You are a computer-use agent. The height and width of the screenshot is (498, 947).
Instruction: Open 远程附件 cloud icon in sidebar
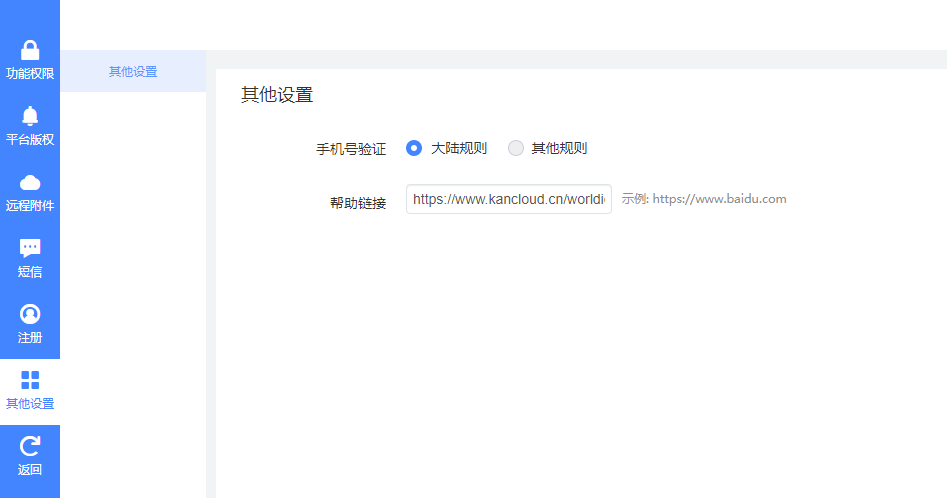coord(30,182)
